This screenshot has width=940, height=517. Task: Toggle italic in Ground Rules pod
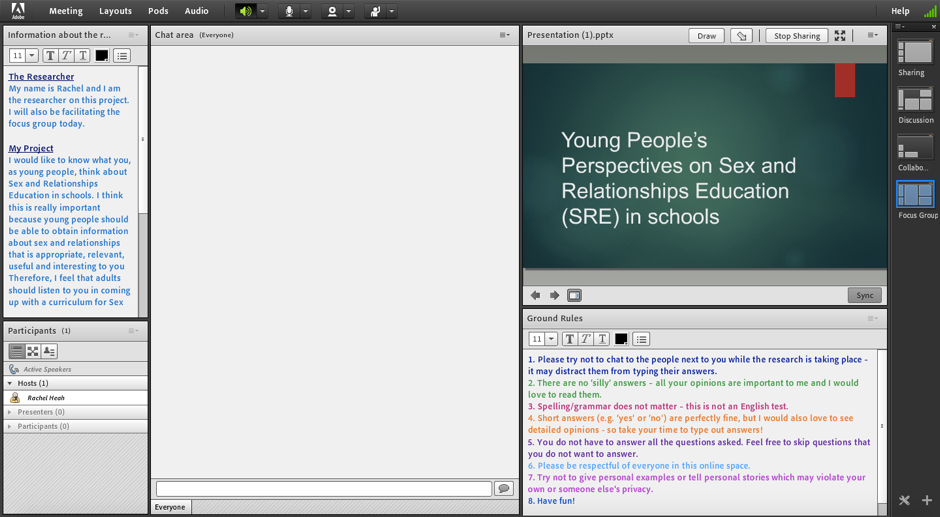tap(586, 339)
